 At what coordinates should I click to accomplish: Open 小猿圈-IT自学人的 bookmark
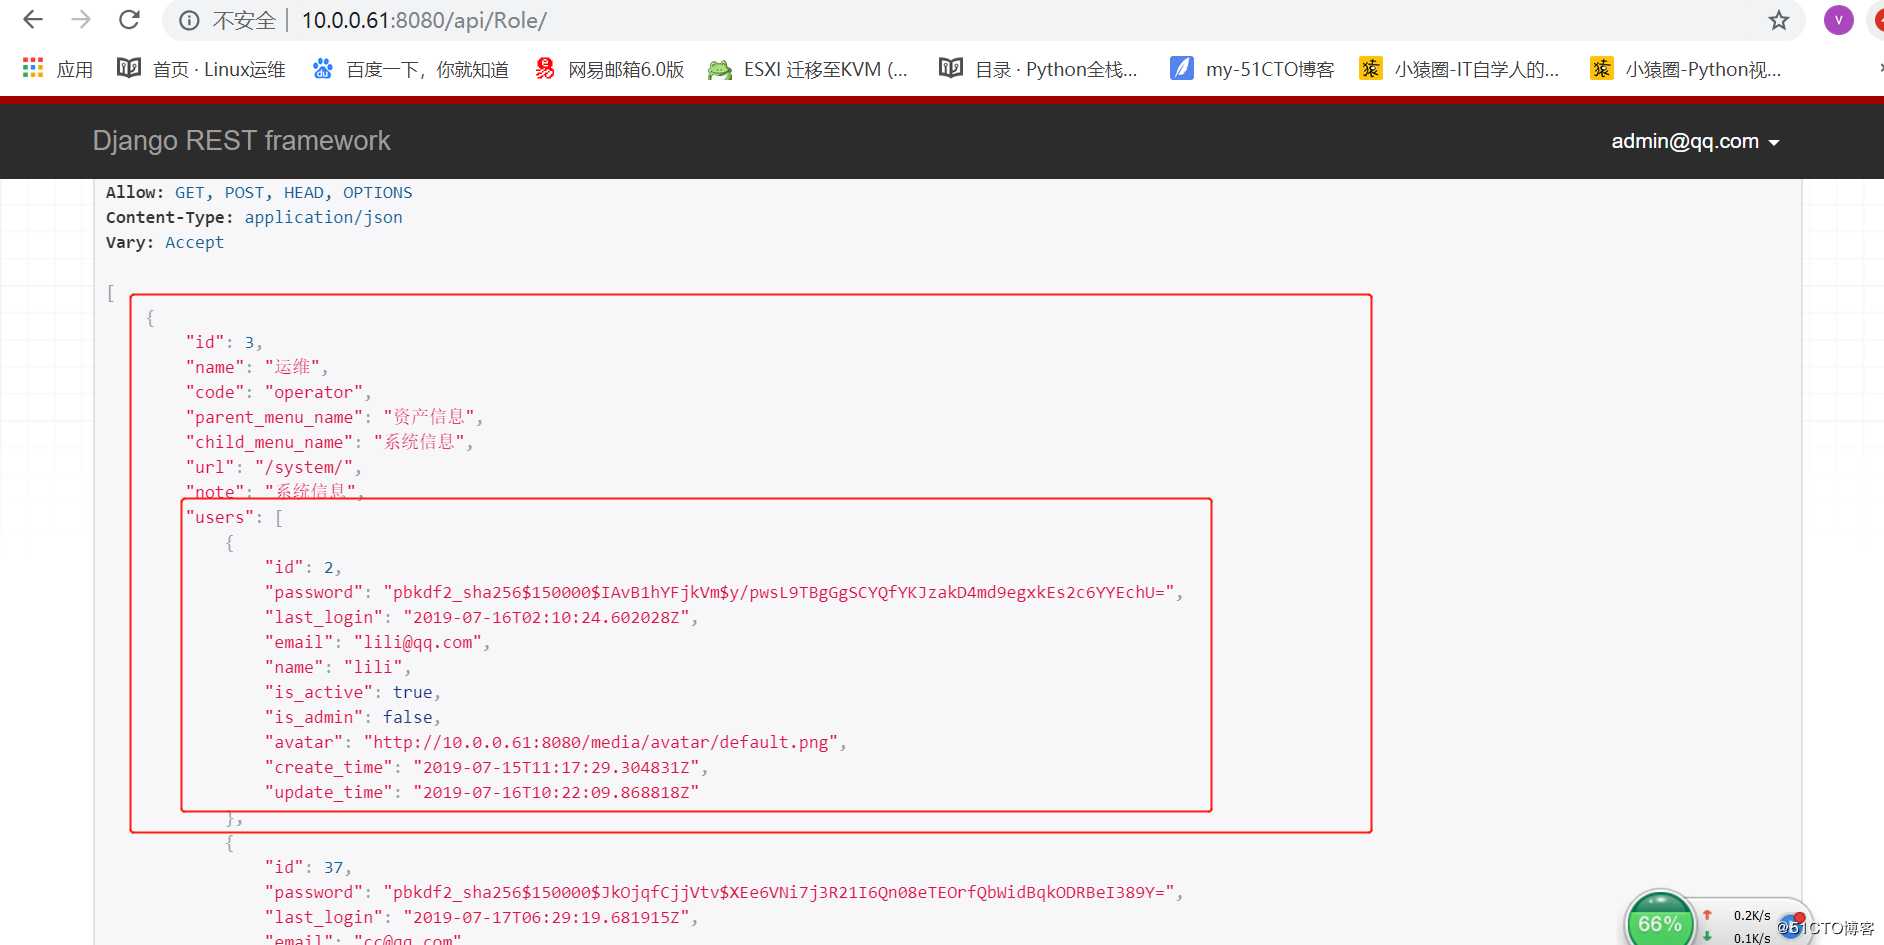(x=1459, y=69)
